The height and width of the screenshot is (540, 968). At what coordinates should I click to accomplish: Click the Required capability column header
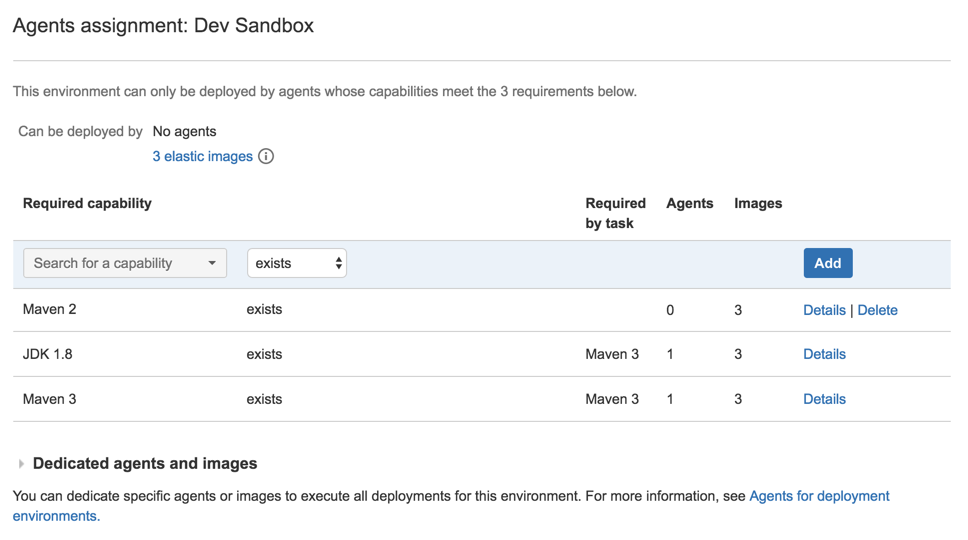tap(87, 204)
